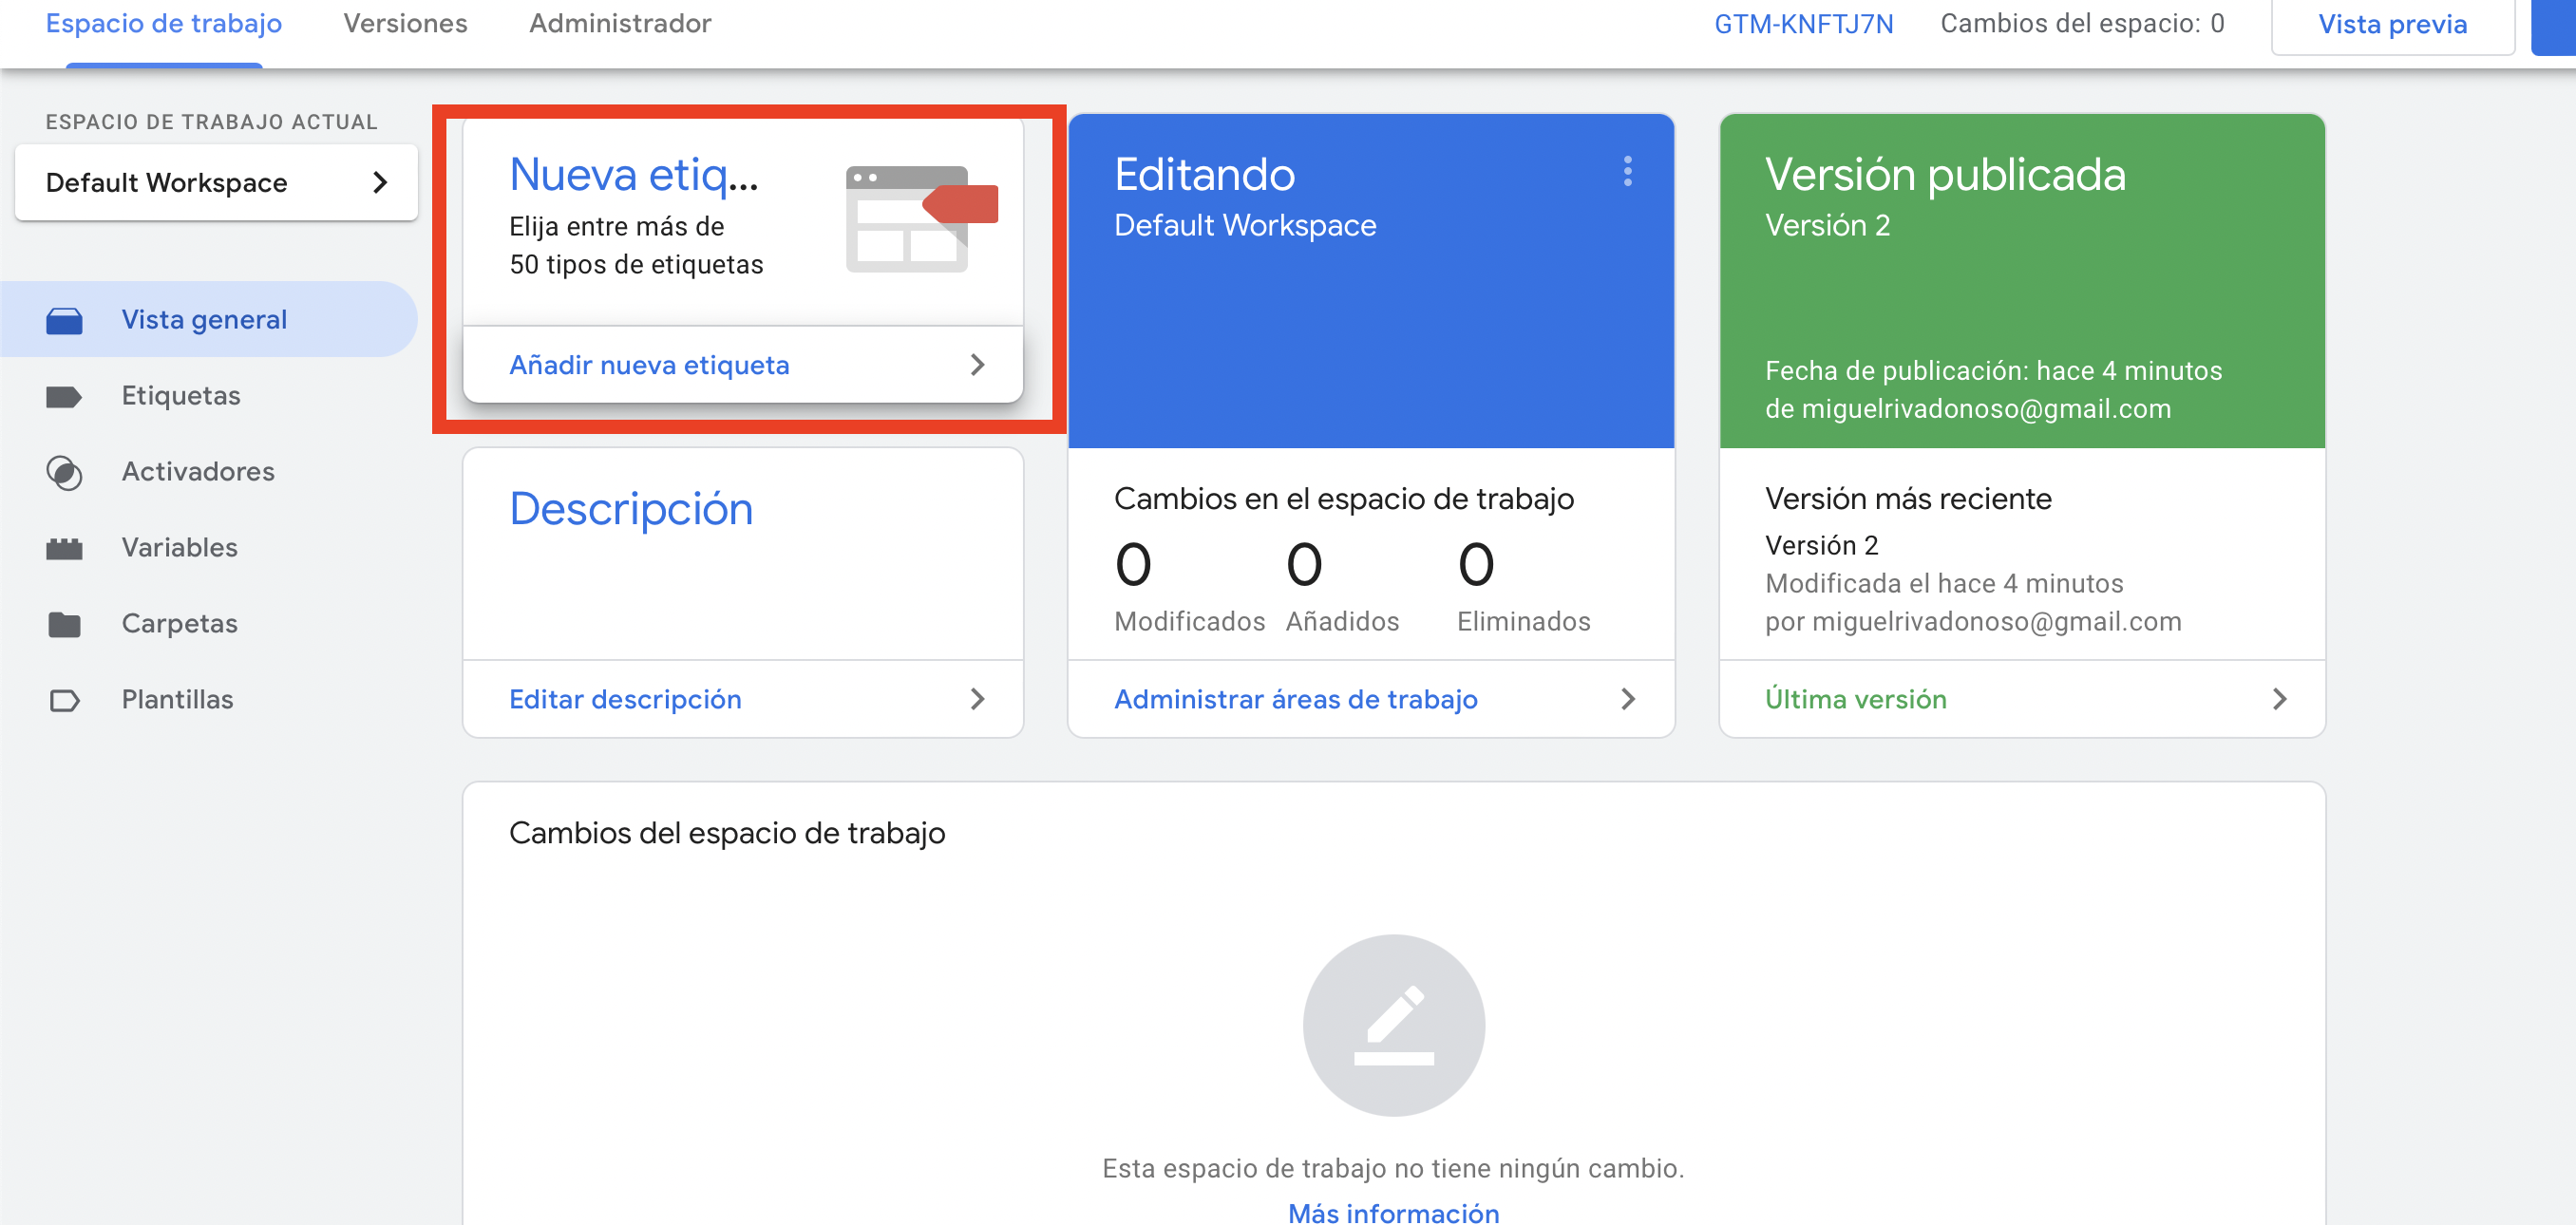The width and height of the screenshot is (2576, 1225).
Task: Open the Administrador tab
Action: click(x=619, y=23)
